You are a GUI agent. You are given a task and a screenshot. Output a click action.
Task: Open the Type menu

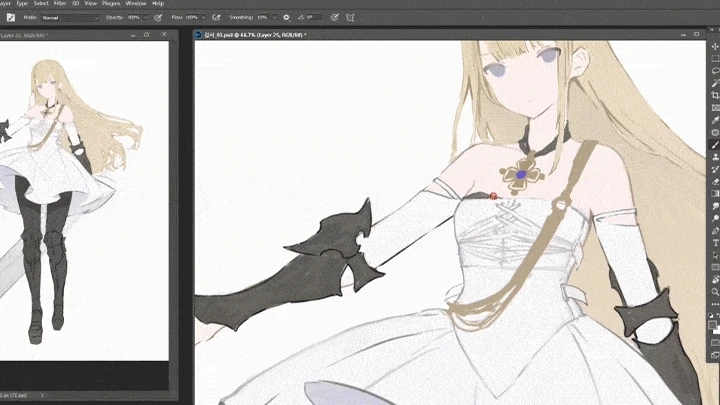[x=22, y=3]
